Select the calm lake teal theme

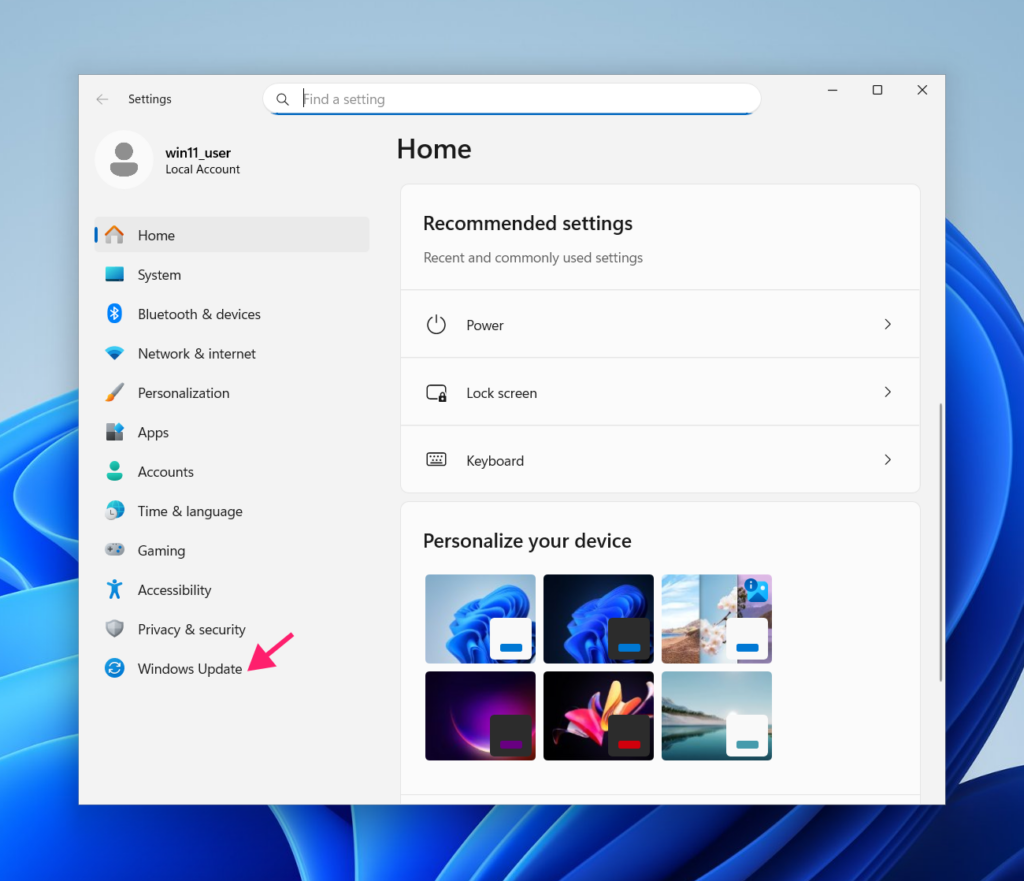pyautogui.click(x=716, y=716)
